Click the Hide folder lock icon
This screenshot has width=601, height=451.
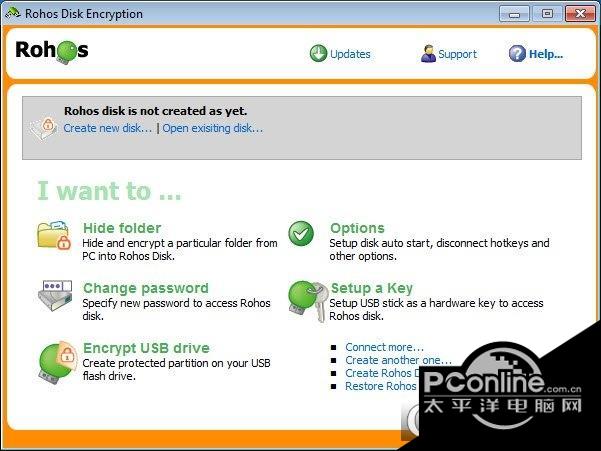coord(54,235)
